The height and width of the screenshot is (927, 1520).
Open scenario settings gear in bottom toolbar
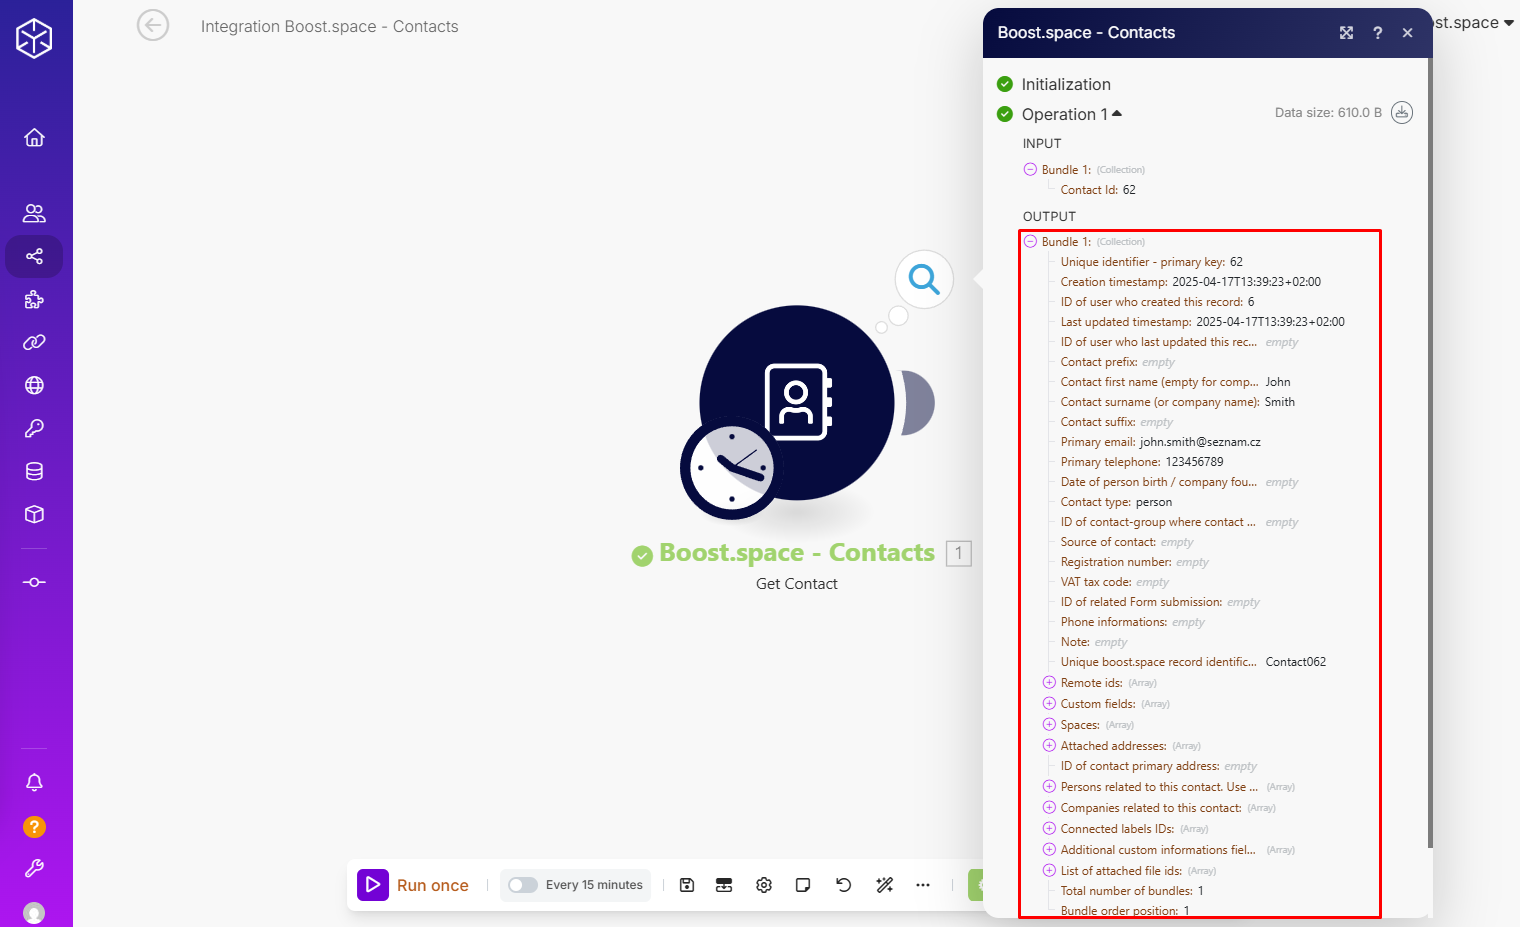coord(764,885)
